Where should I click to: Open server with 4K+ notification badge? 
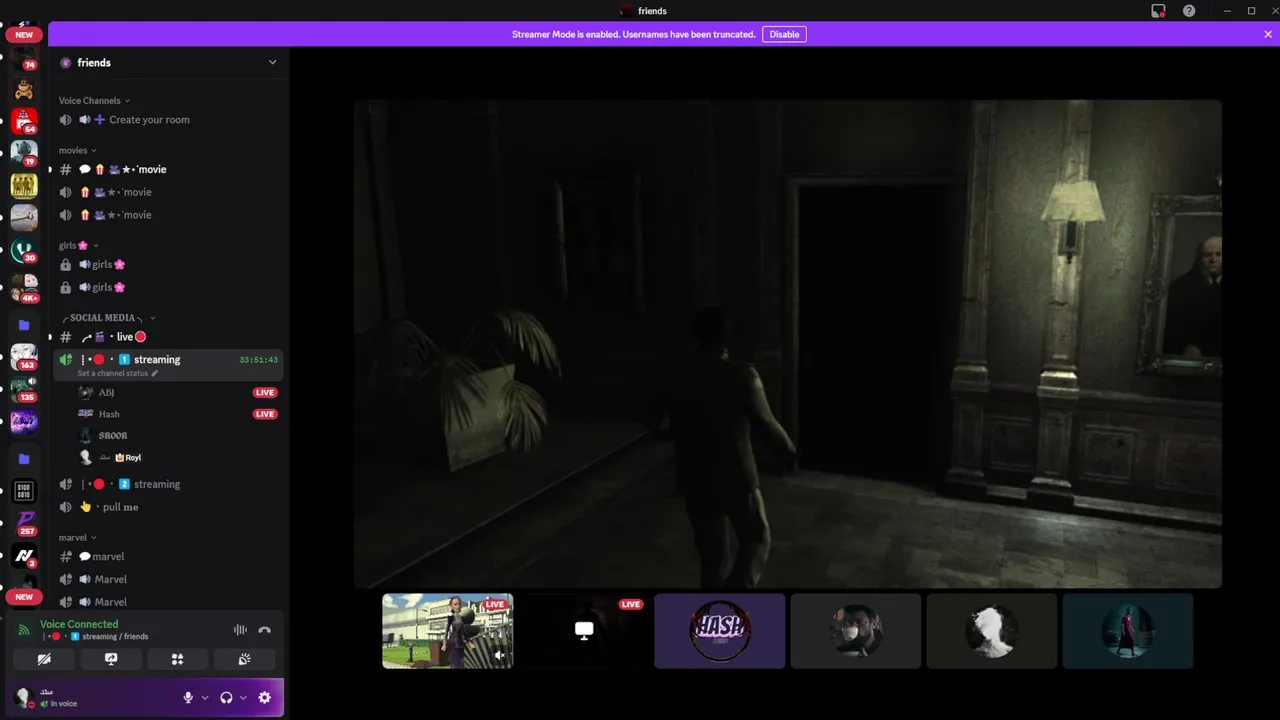click(24, 288)
